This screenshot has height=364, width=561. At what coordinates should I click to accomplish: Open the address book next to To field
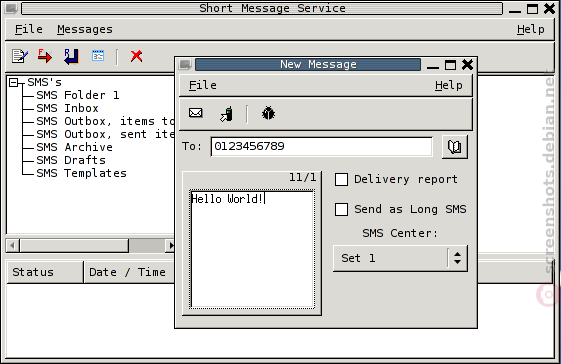coord(455,147)
